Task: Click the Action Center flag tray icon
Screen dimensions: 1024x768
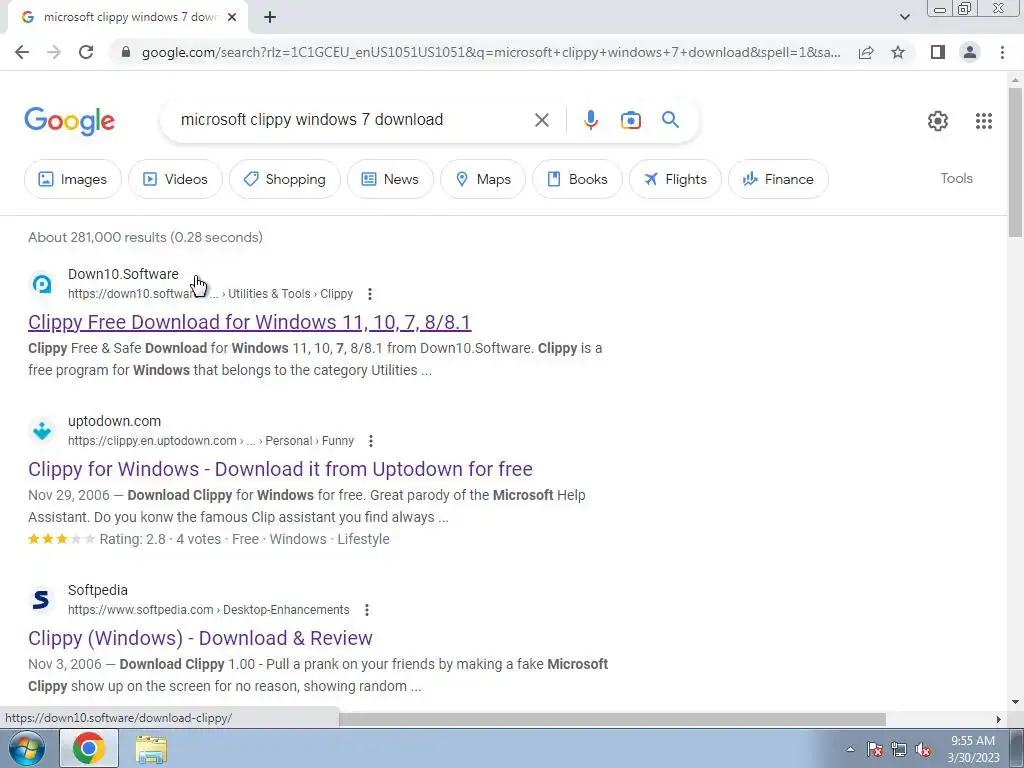Action: 875,749
